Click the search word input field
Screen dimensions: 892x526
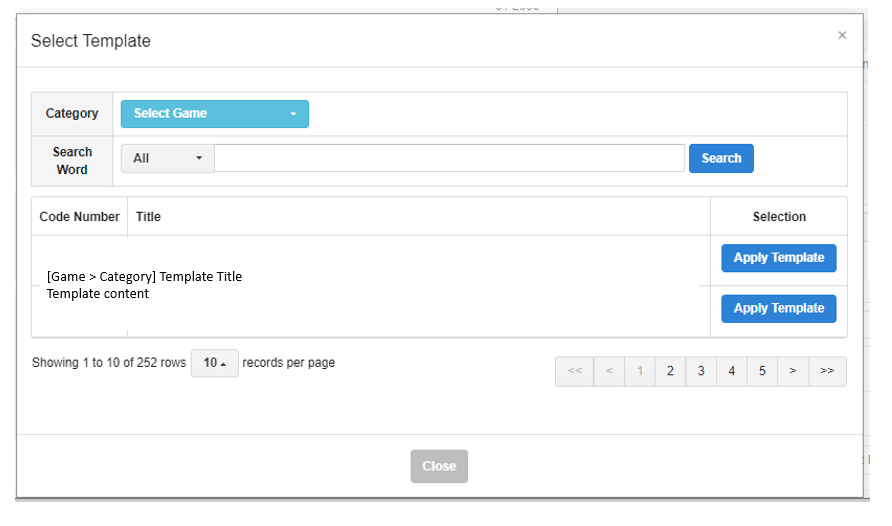pos(449,158)
